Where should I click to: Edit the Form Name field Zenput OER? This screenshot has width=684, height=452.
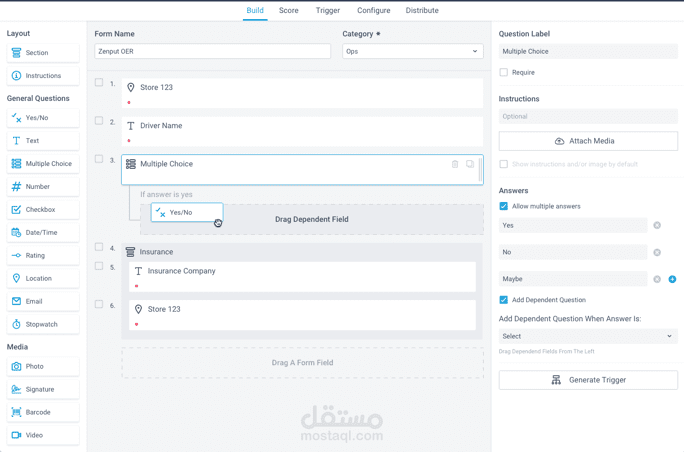212,51
